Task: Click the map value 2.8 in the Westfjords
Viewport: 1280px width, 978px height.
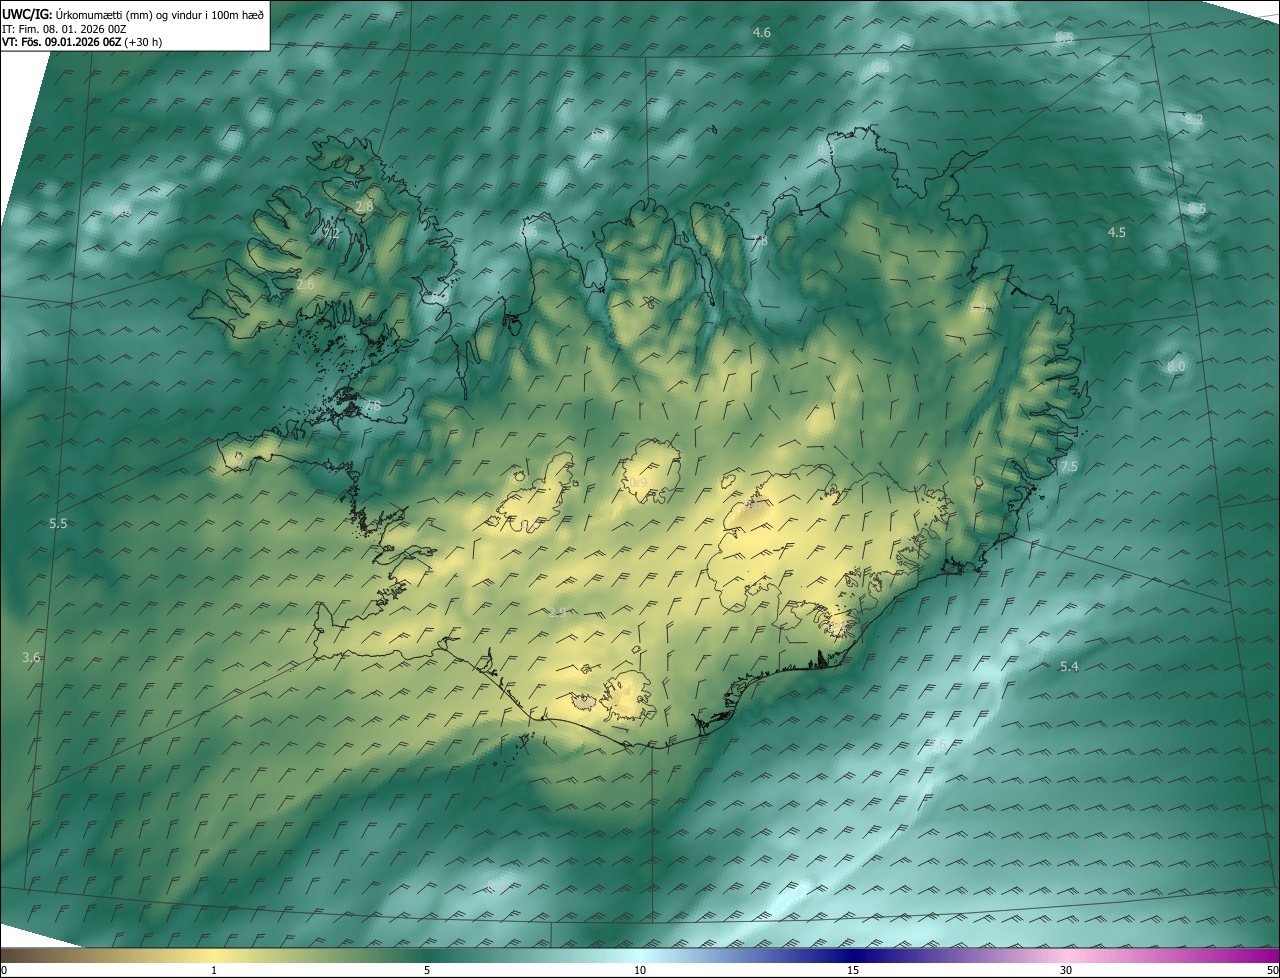Action: [364, 206]
